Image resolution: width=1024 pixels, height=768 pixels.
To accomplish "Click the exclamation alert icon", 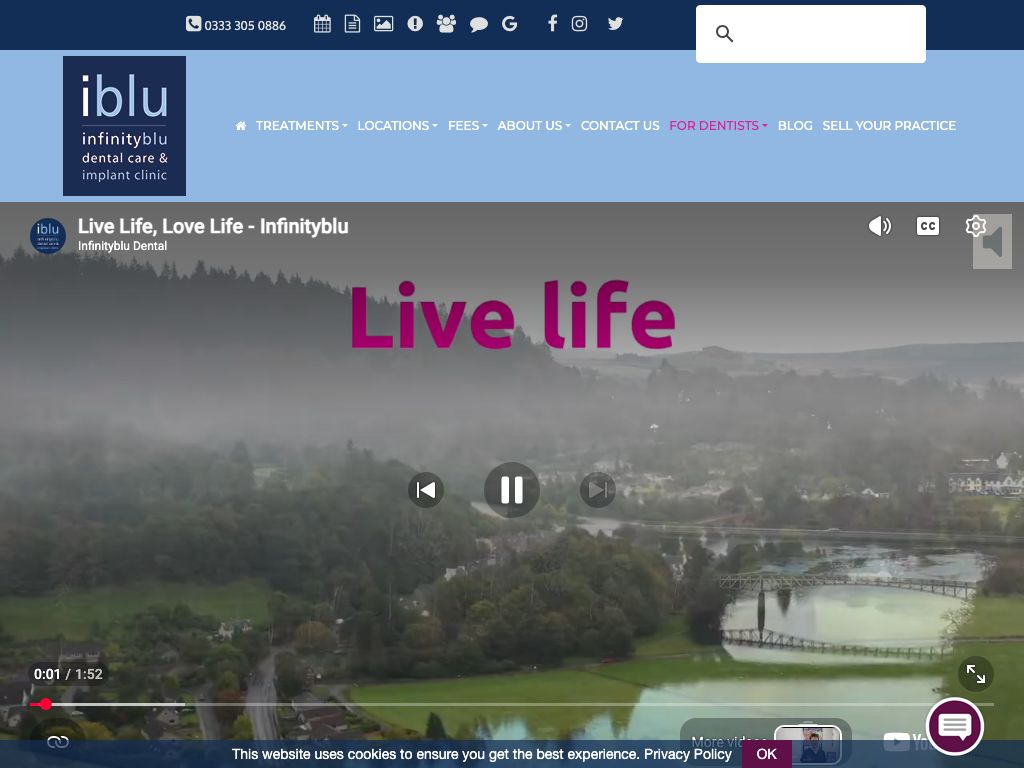I will click(x=415, y=24).
